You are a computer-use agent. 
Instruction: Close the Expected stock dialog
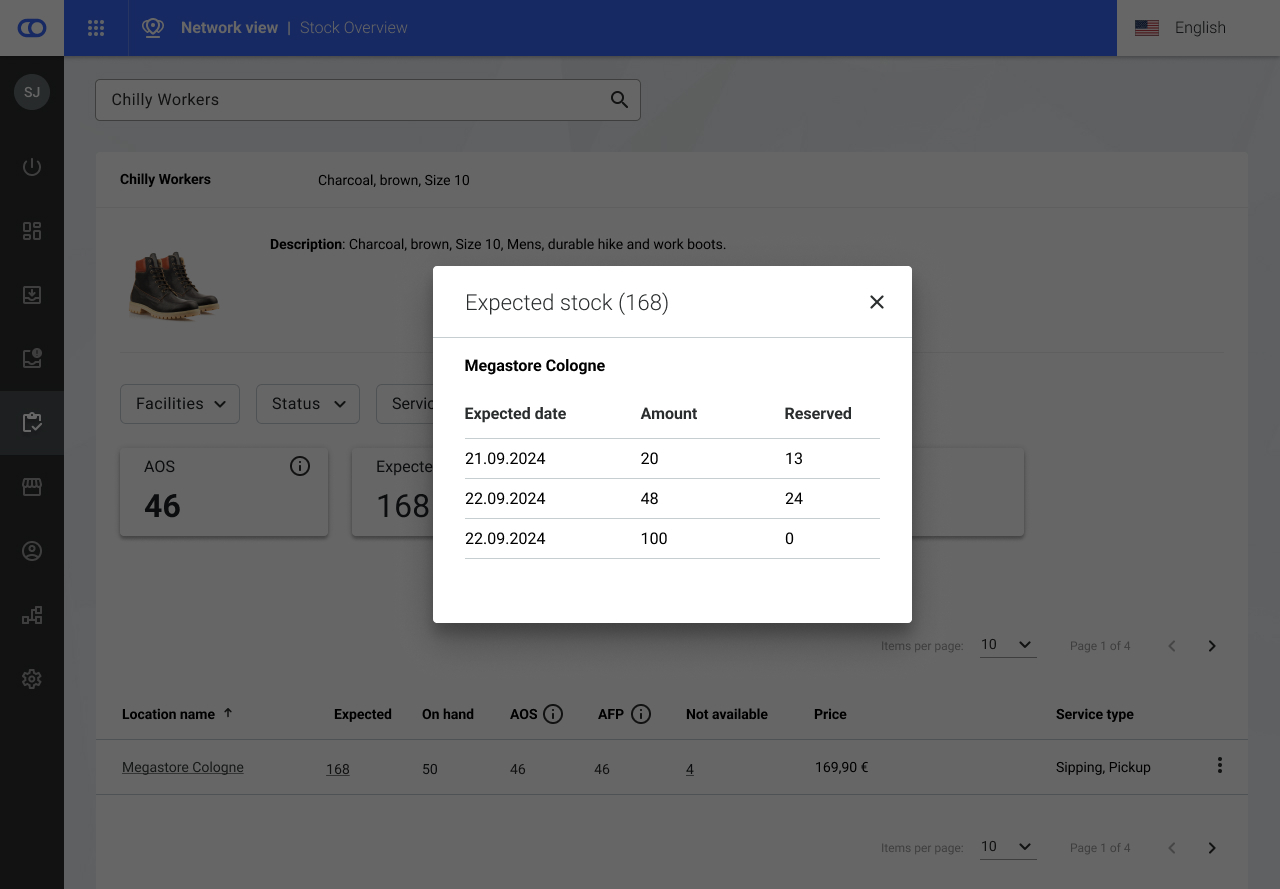tap(877, 302)
